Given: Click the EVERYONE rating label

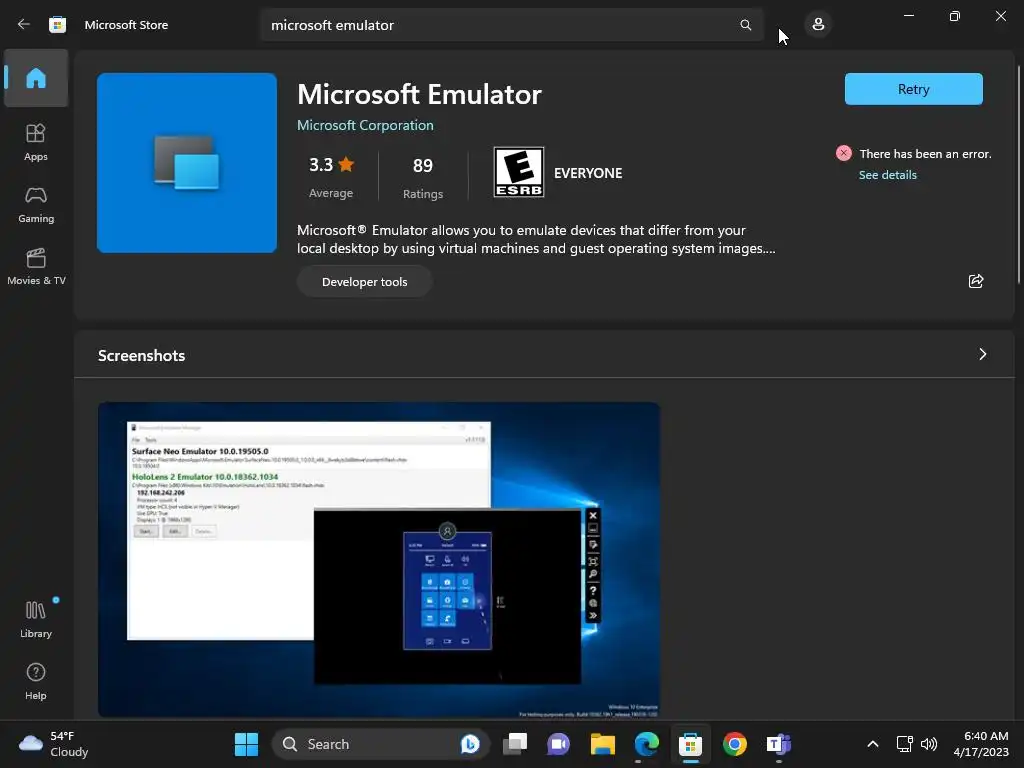Looking at the screenshot, I should click(588, 173).
